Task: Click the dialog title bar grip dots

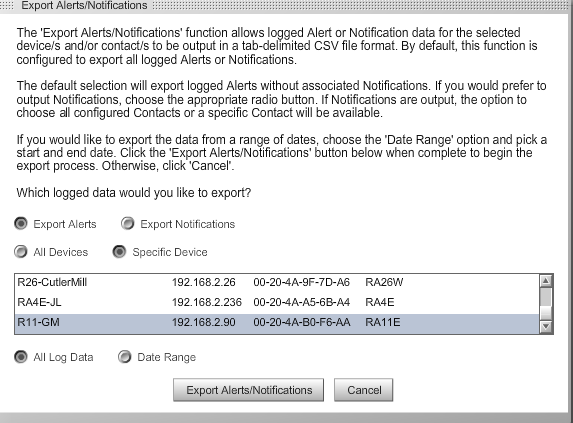Action: (7, 5)
